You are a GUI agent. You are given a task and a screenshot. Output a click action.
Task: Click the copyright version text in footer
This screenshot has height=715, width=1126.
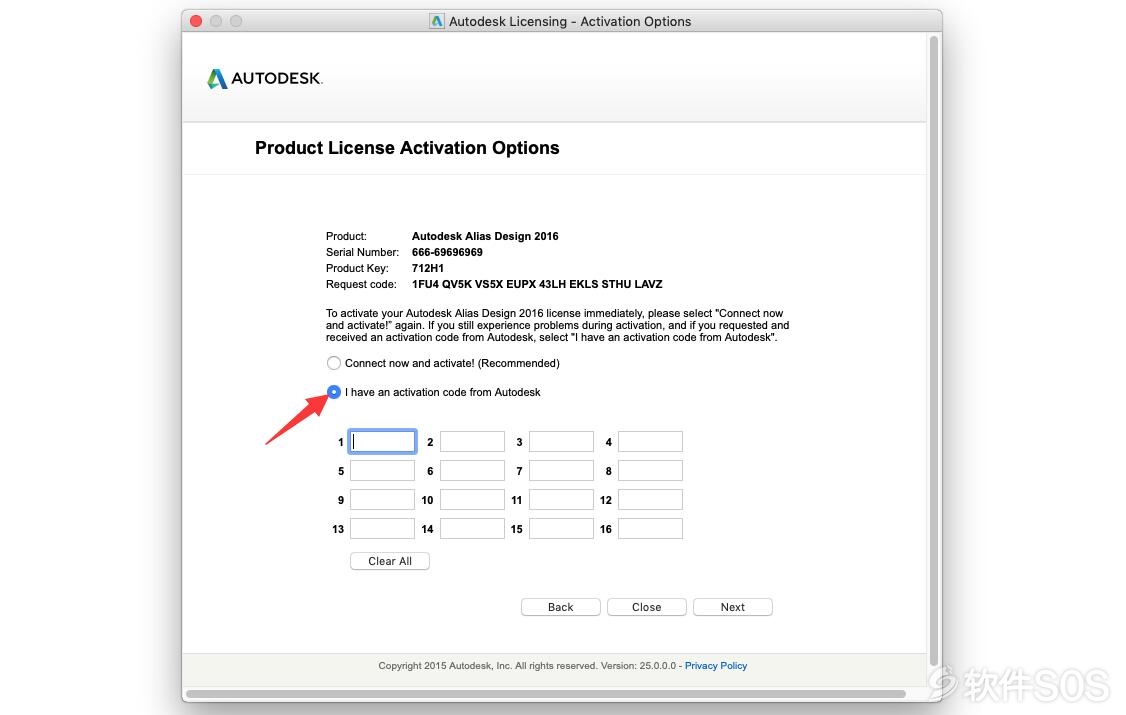(527, 666)
